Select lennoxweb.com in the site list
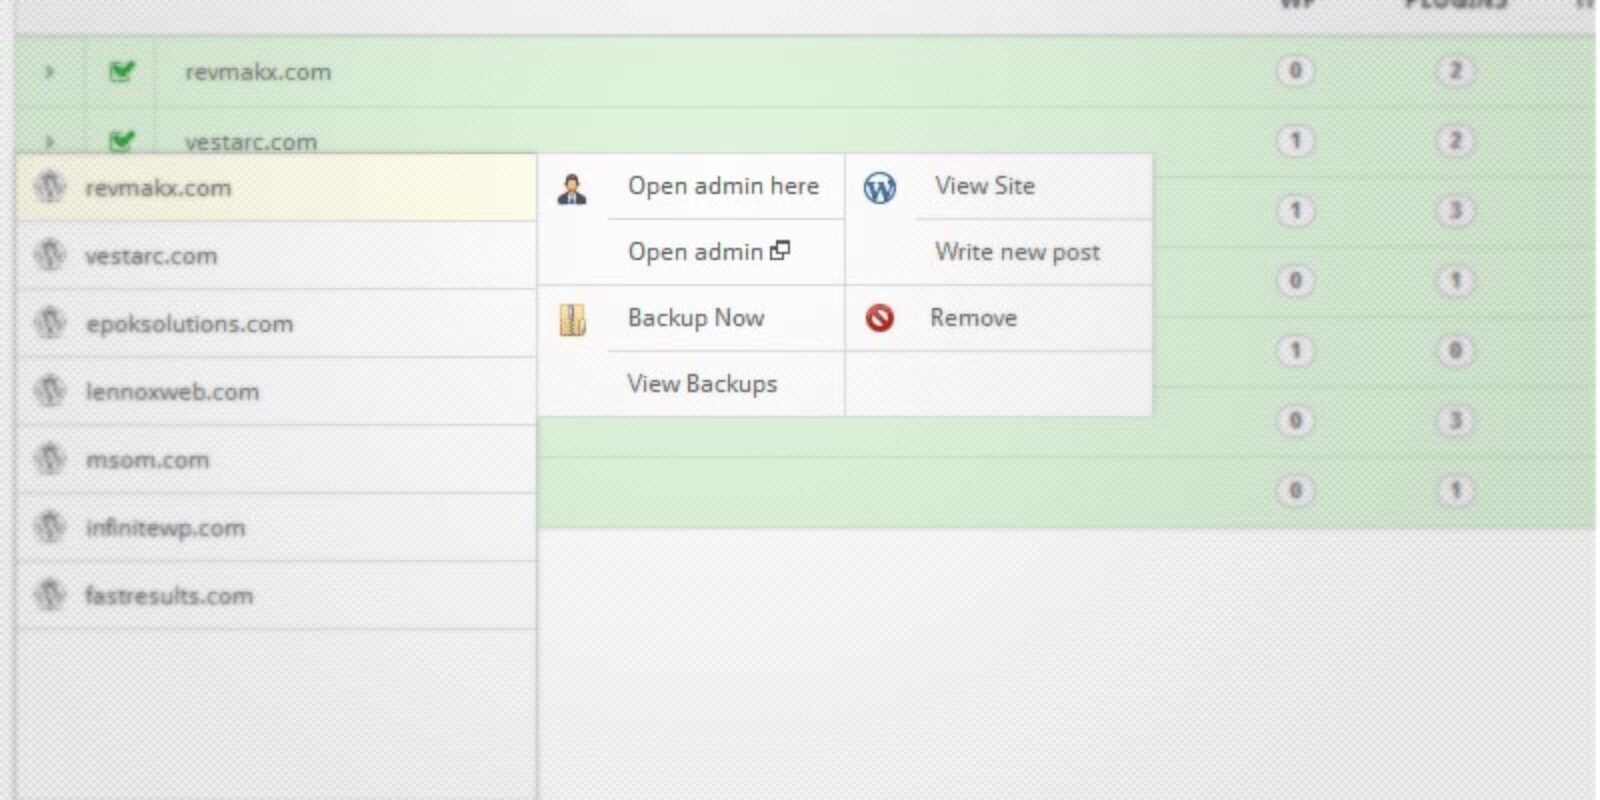 pyautogui.click(x=276, y=392)
